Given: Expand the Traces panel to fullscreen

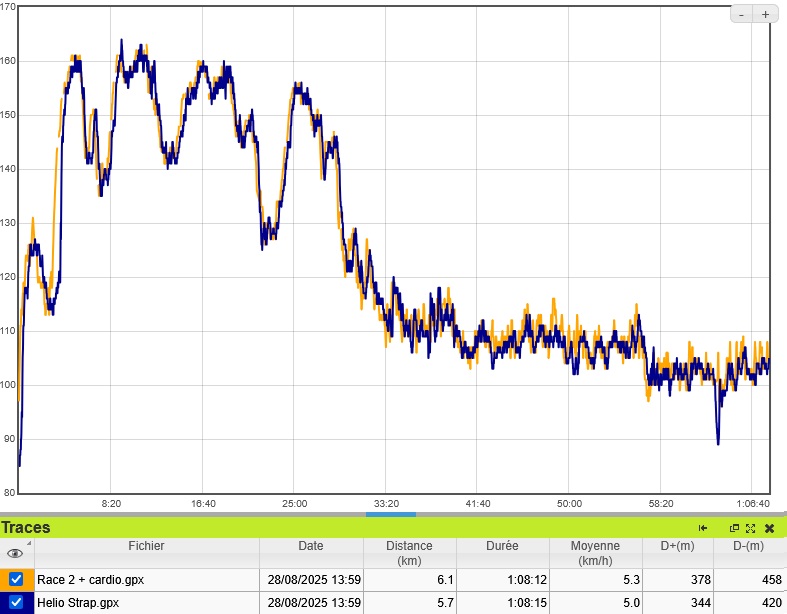Looking at the screenshot, I should tap(750, 528).
